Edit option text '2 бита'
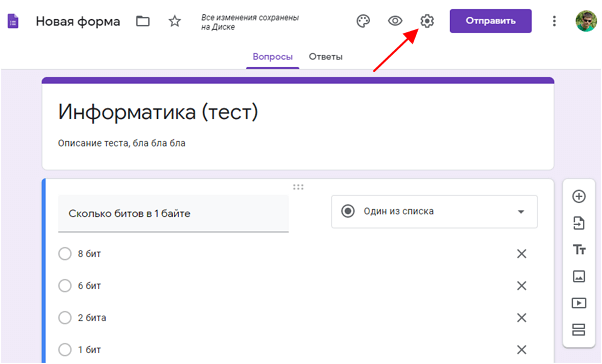 (92, 318)
